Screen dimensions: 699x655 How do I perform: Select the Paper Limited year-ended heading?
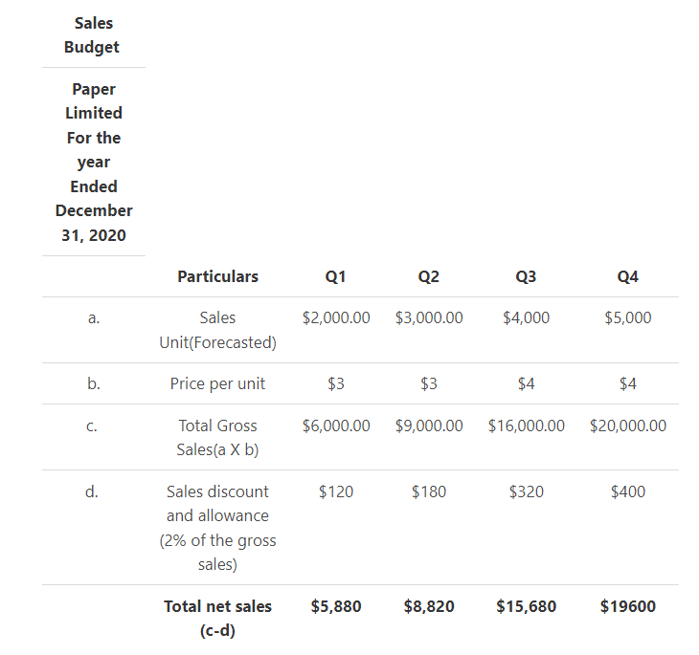pyautogui.click(x=94, y=162)
